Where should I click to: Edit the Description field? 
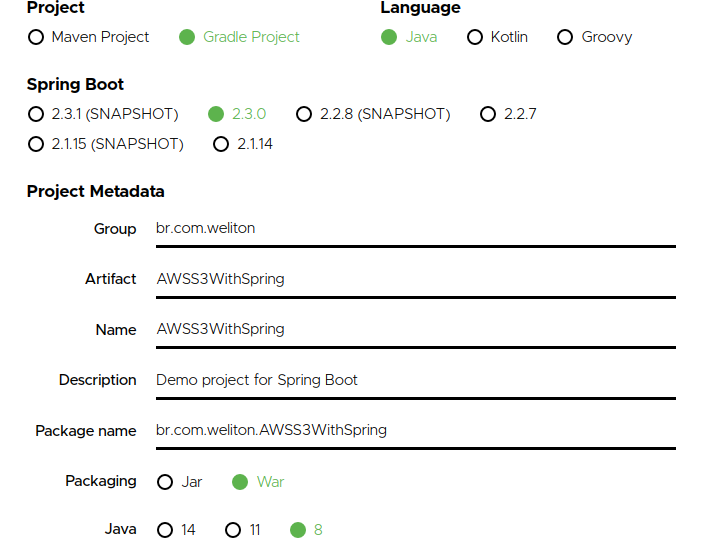tap(415, 380)
